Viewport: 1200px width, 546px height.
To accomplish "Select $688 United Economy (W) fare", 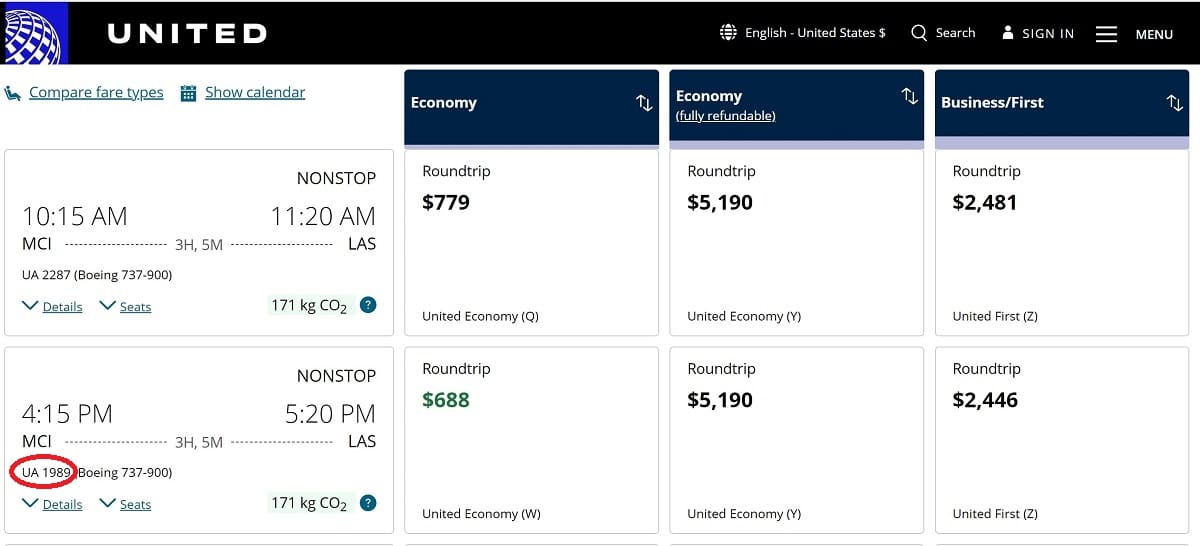I will [531, 440].
